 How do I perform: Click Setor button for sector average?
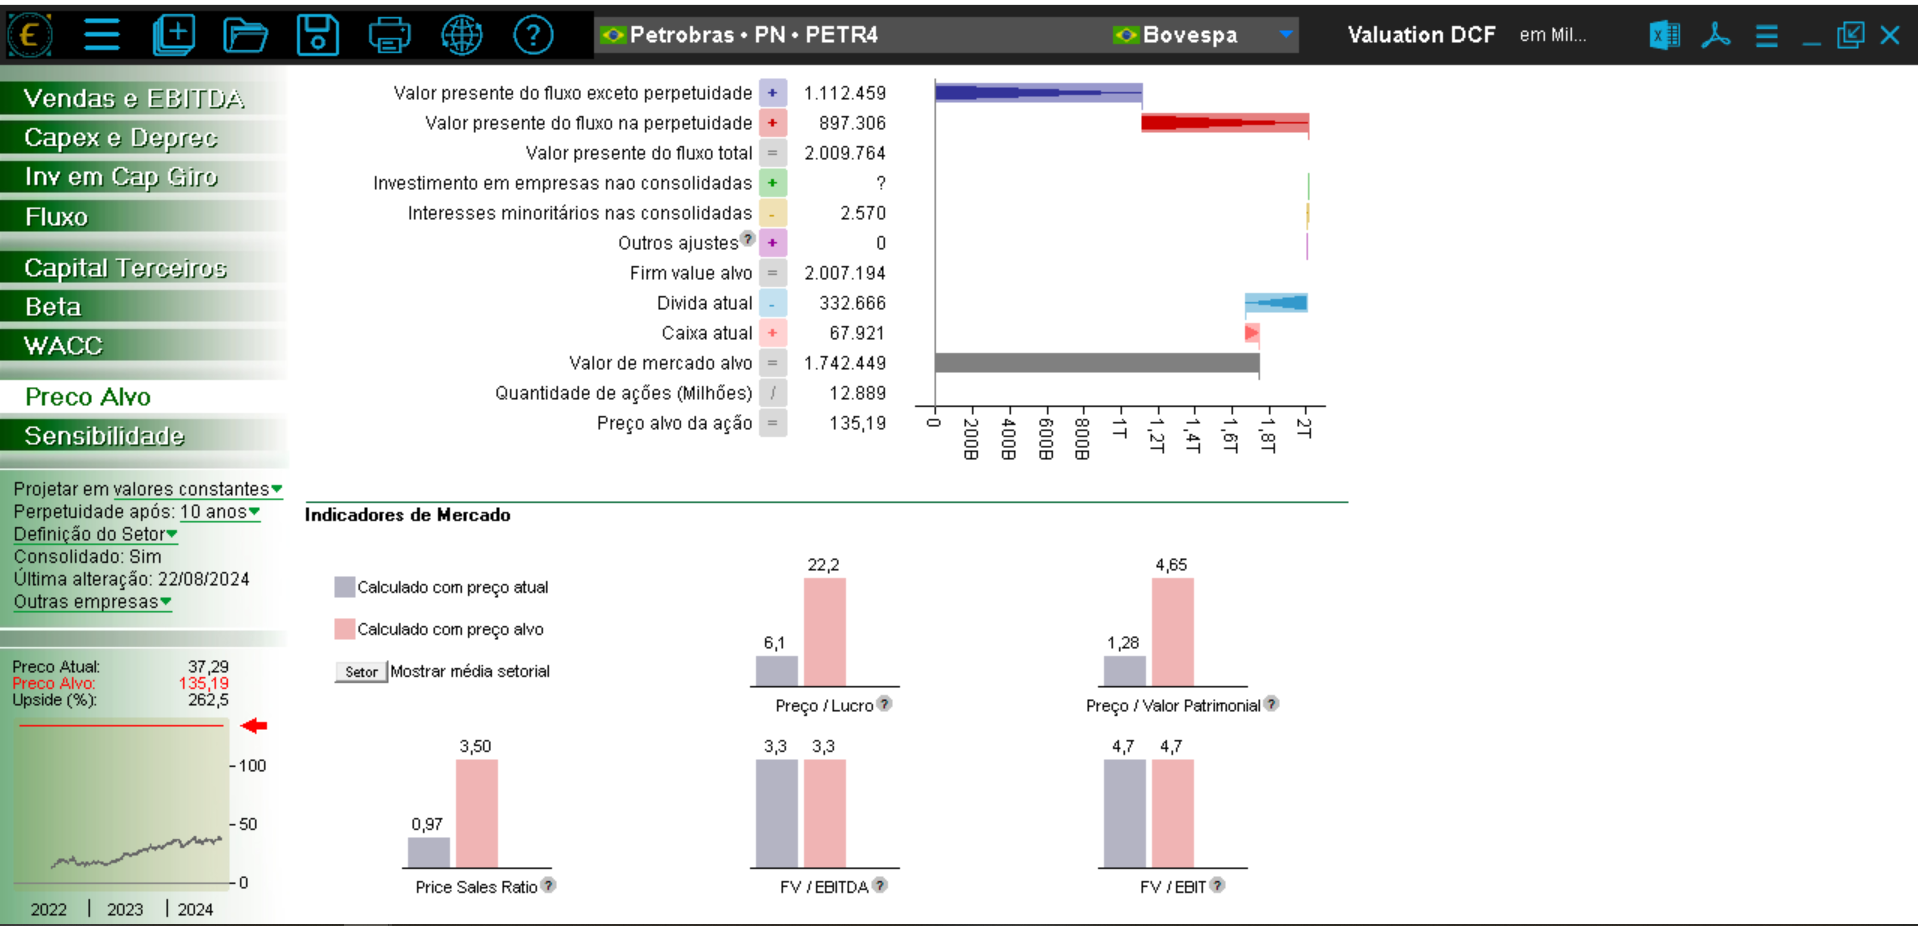point(361,672)
